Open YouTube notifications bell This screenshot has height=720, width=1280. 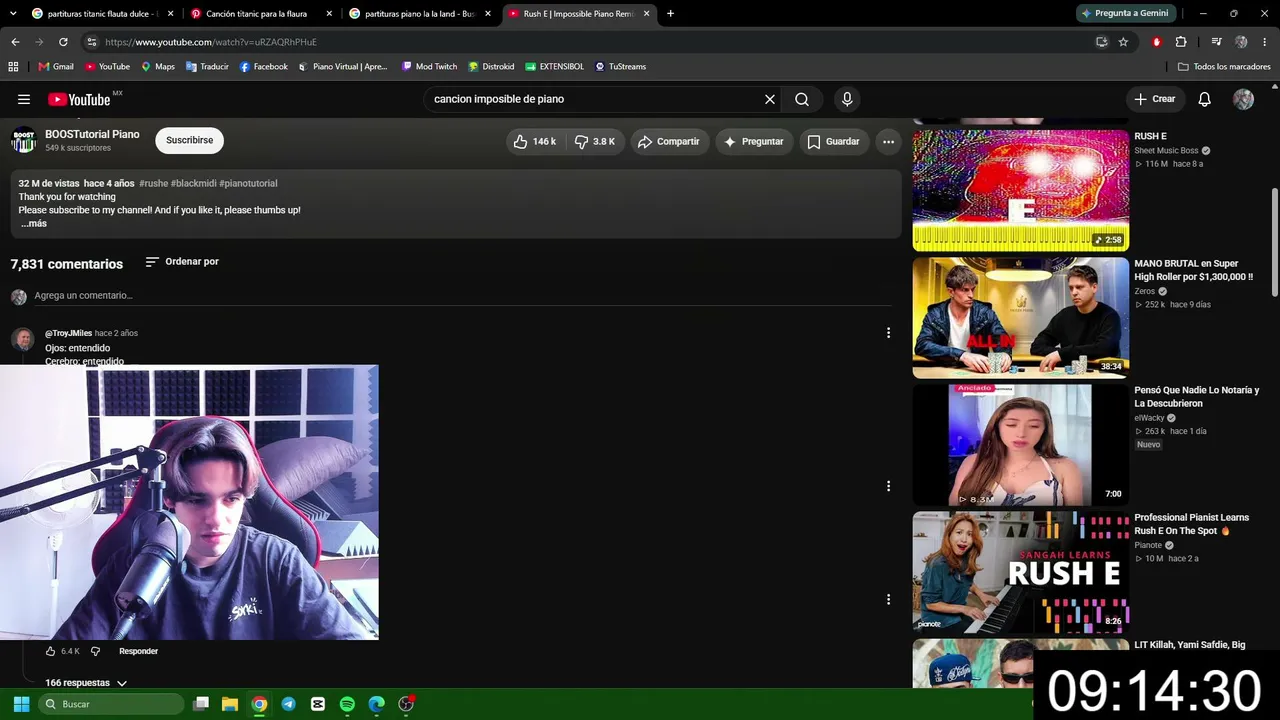point(1205,99)
